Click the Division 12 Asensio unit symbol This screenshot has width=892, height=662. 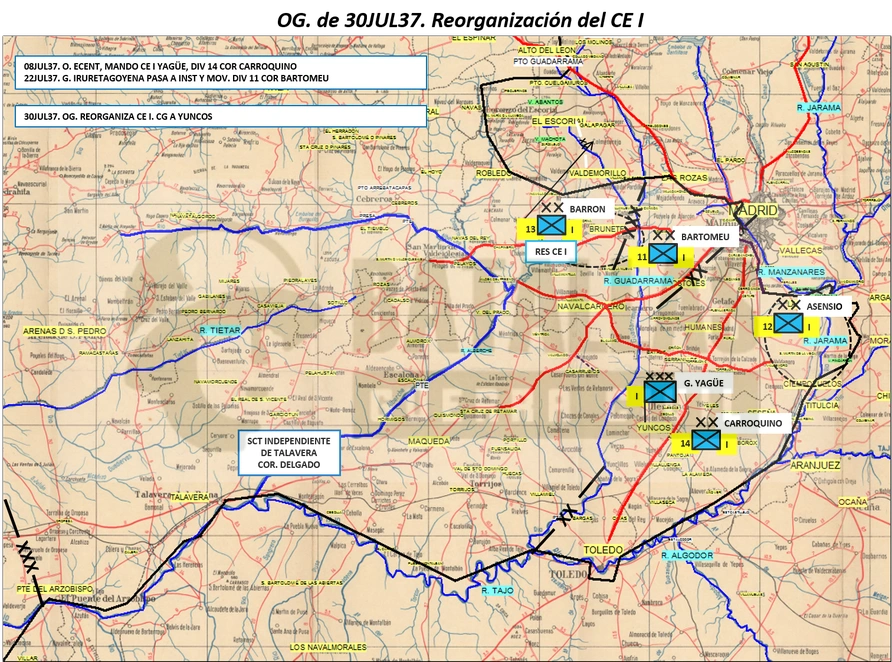pyautogui.click(x=788, y=323)
